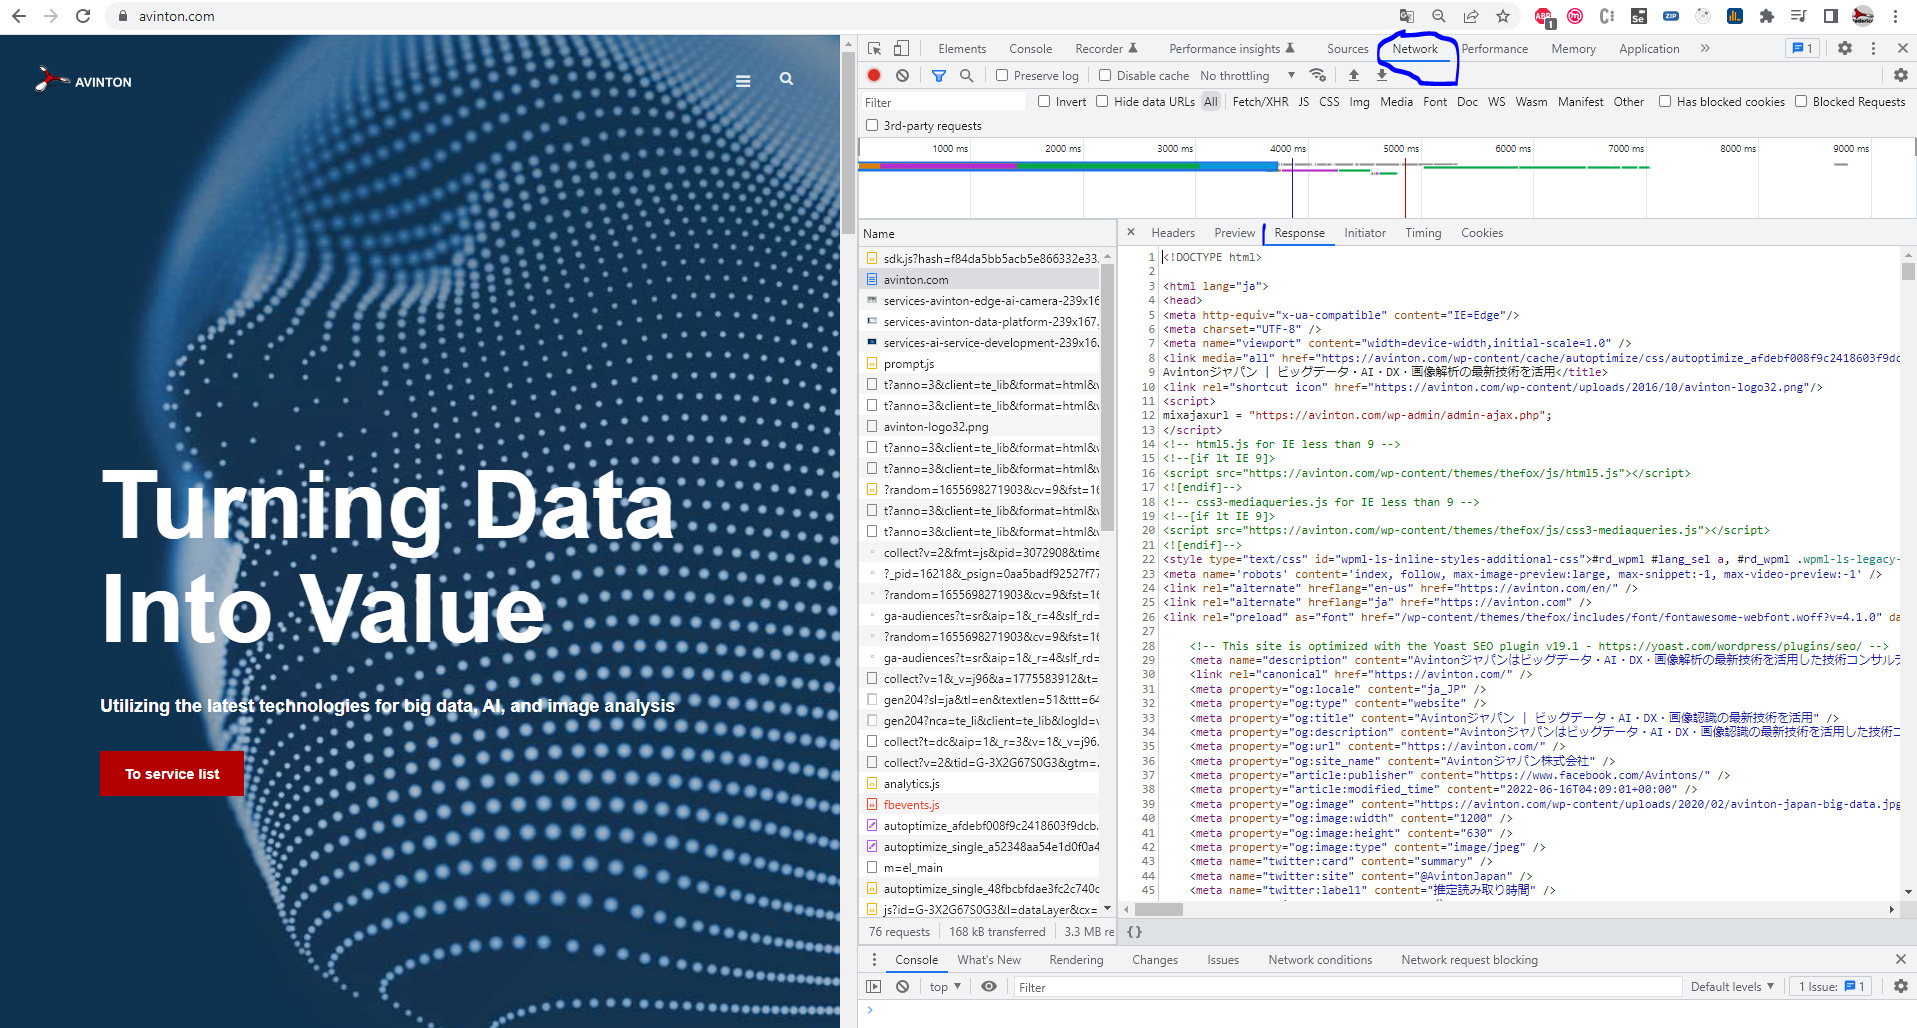Click the search icon on Avinton site
The height and width of the screenshot is (1028, 1917).
[x=786, y=78]
